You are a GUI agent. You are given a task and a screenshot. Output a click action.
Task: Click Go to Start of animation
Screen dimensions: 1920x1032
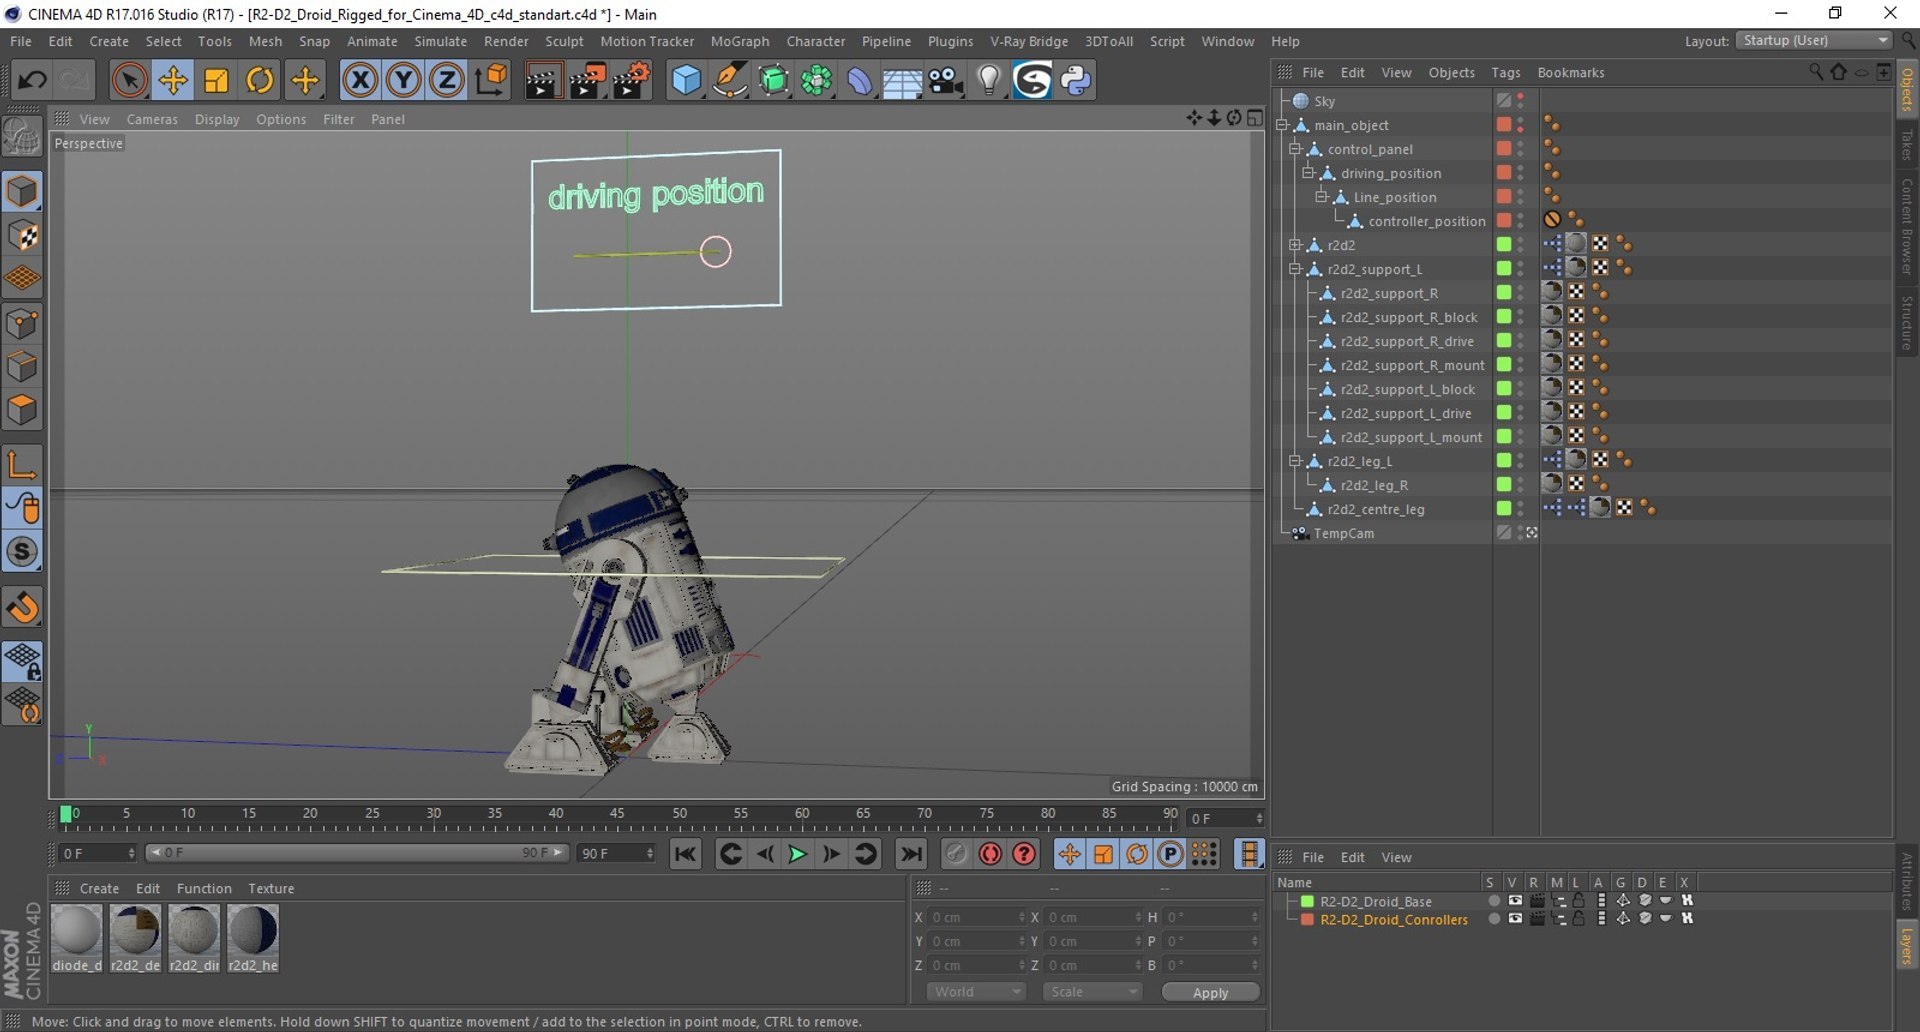click(x=685, y=854)
